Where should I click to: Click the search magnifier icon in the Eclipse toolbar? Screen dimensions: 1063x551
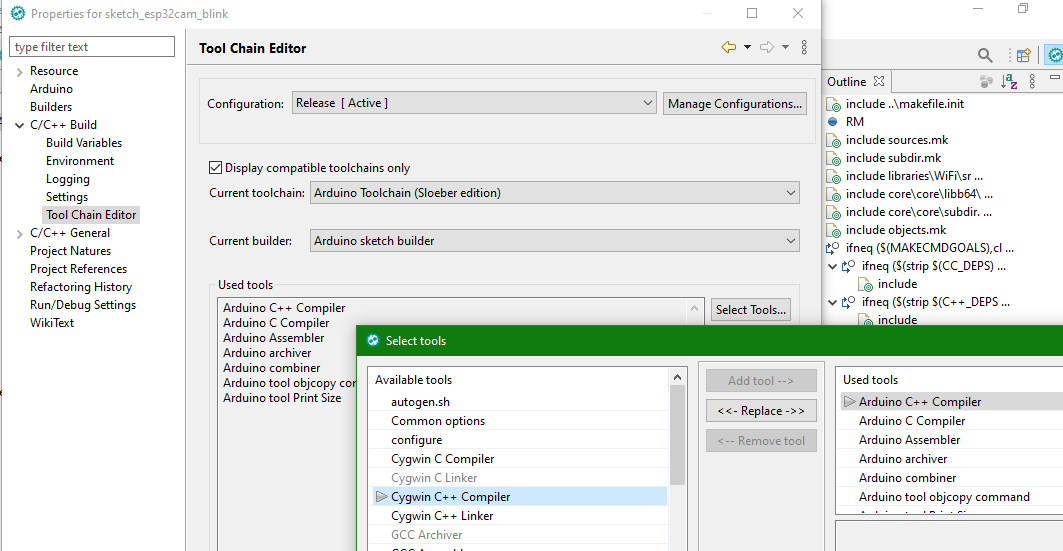[x=985, y=55]
